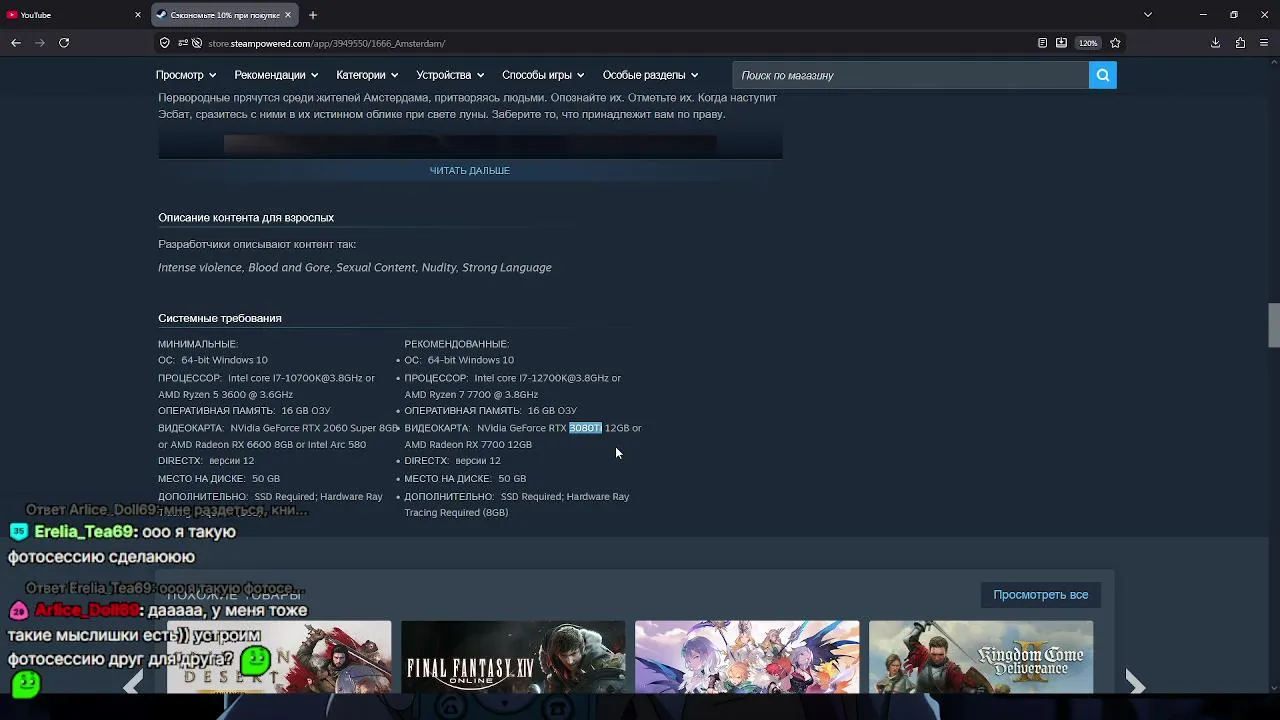Click the install-app icon in address bar
Viewport: 1280px width, 720px height.
pos(1061,43)
